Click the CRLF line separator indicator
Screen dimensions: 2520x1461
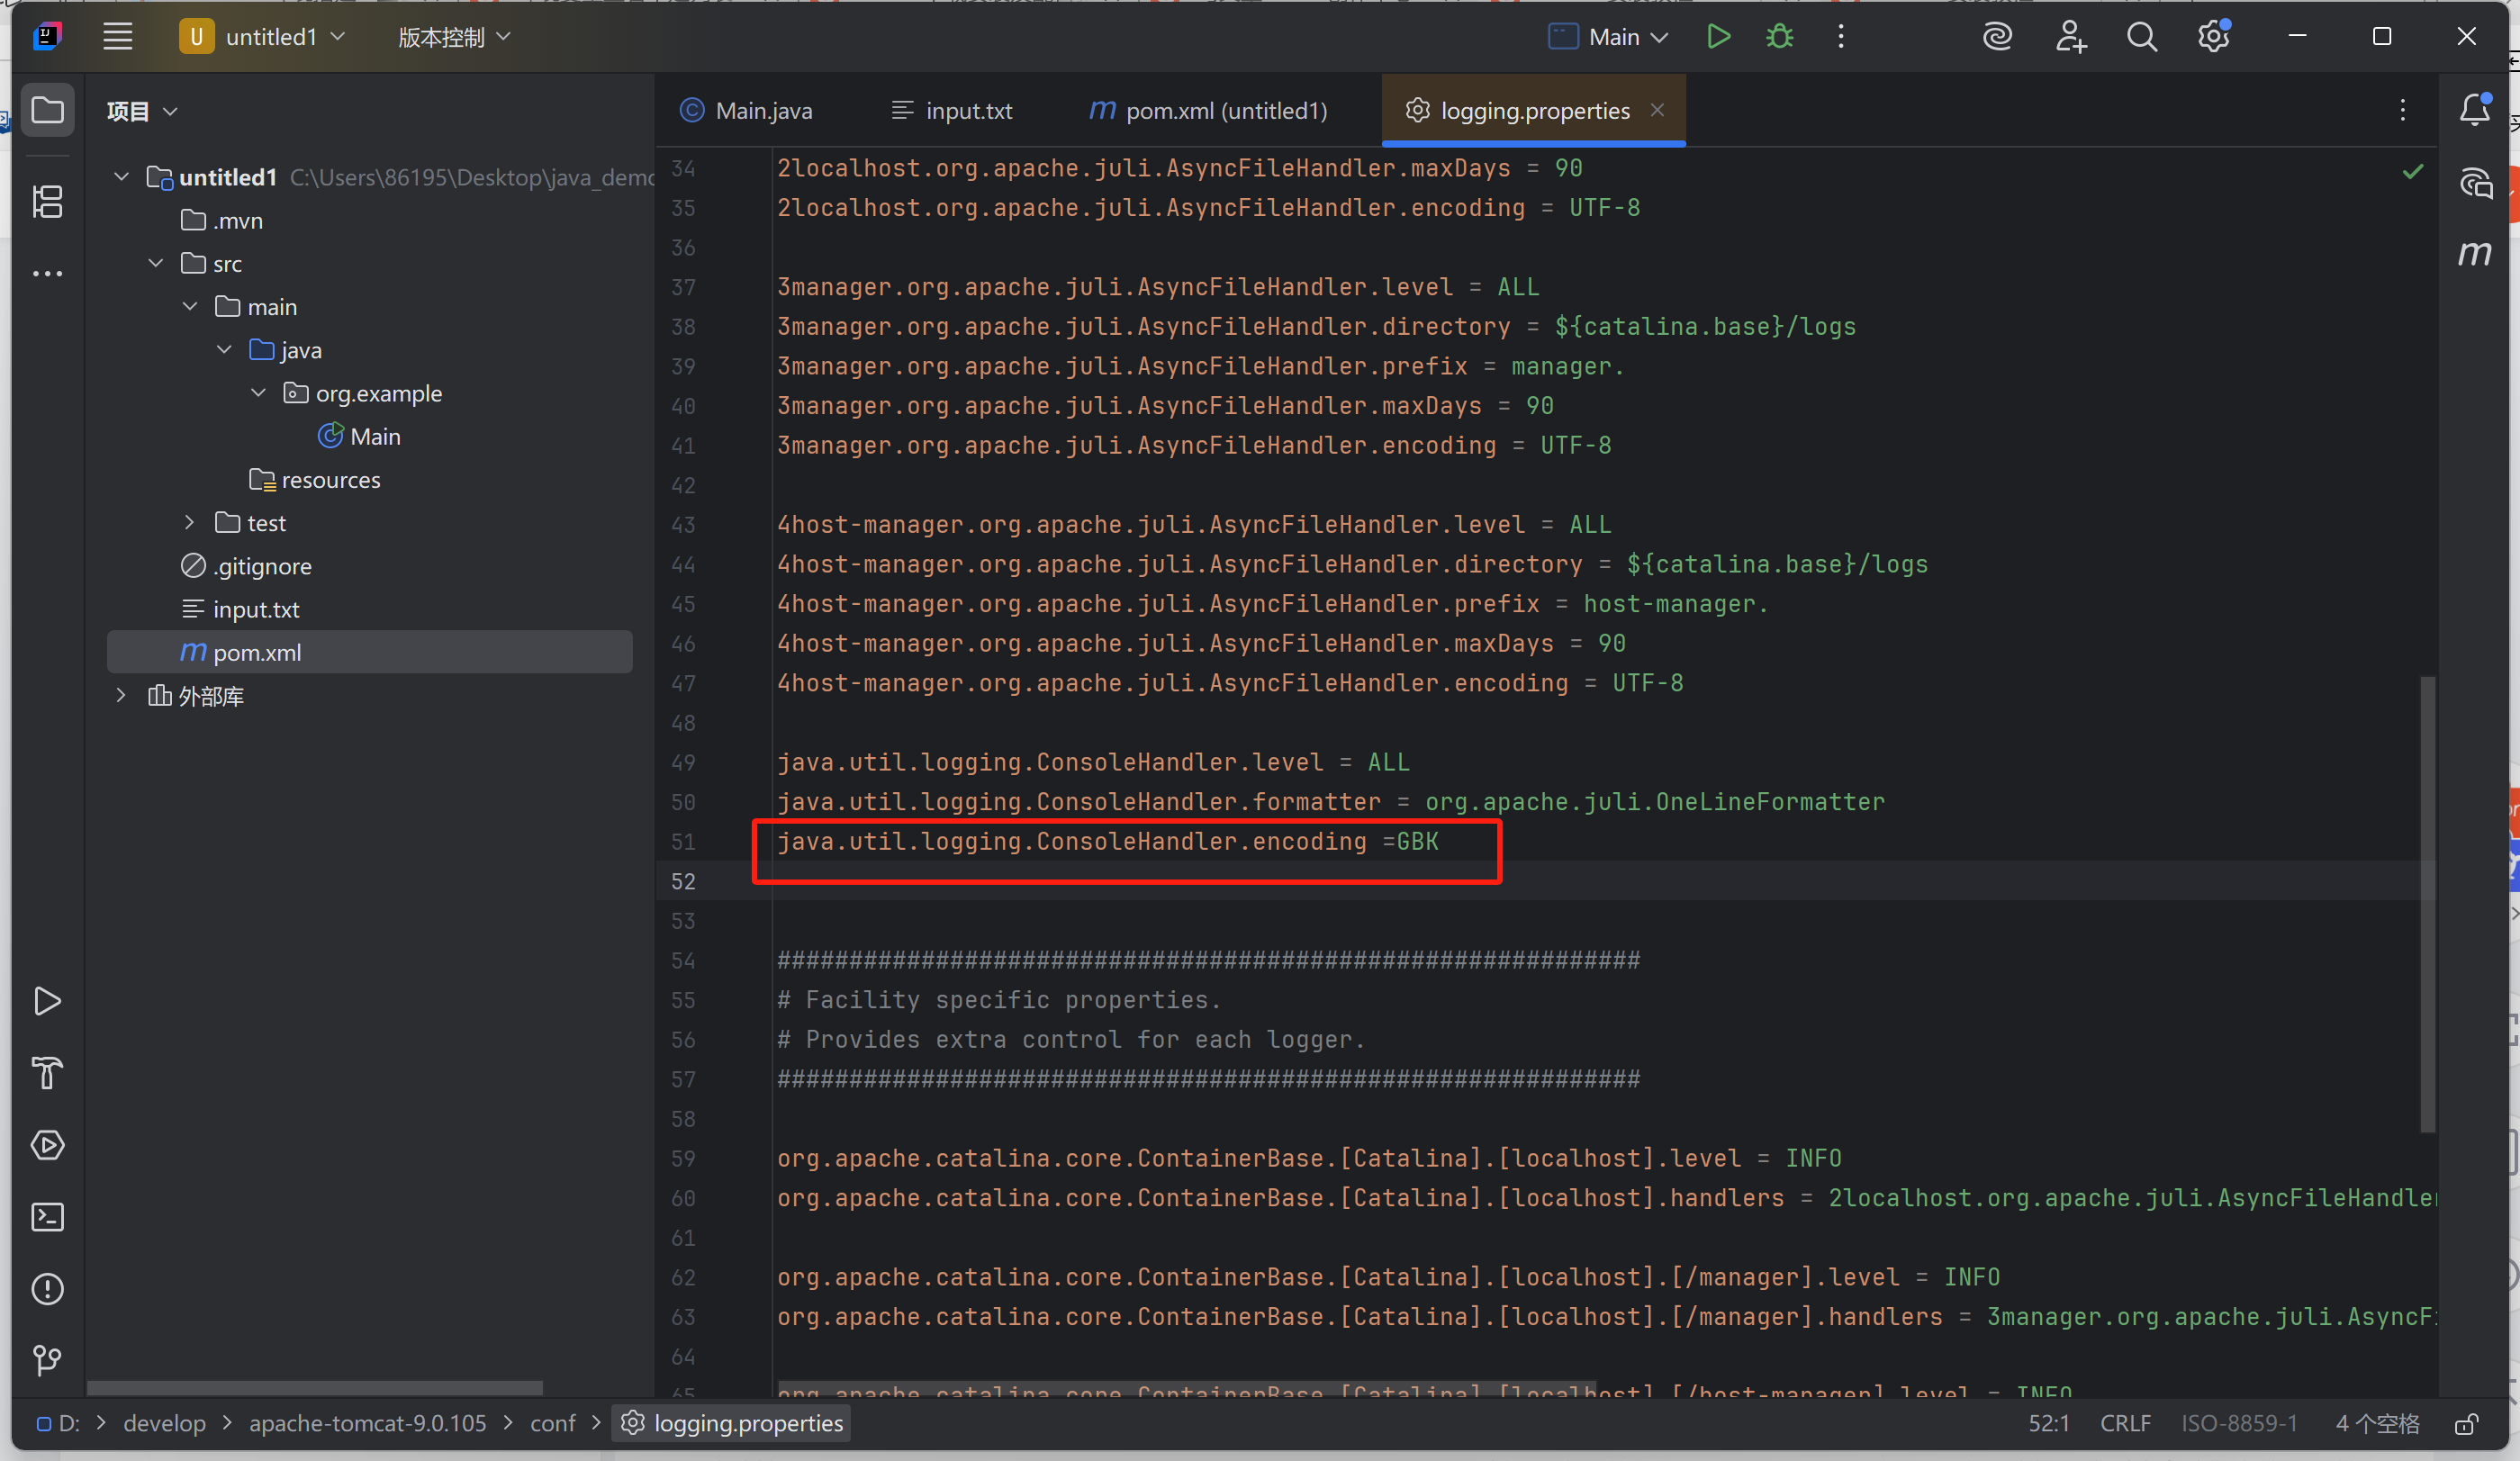coord(2125,1423)
